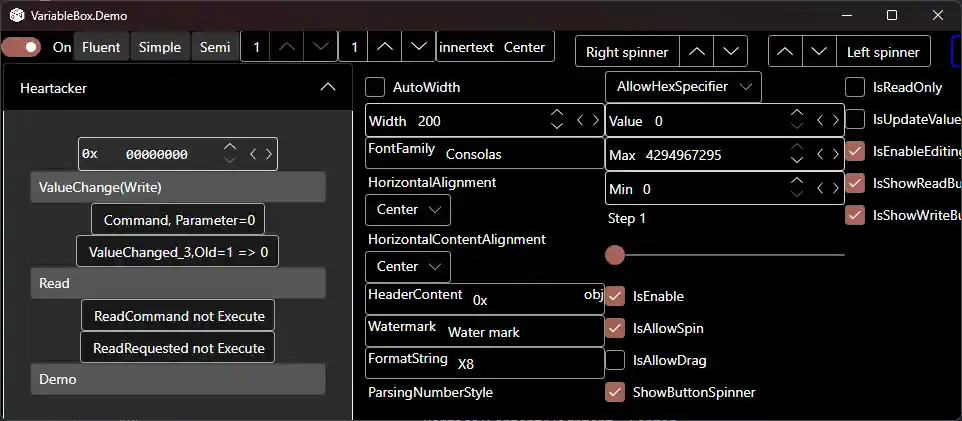The width and height of the screenshot is (962, 421).
Task: Increase the Max value spin up arrow
Action: (x=797, y=148)
